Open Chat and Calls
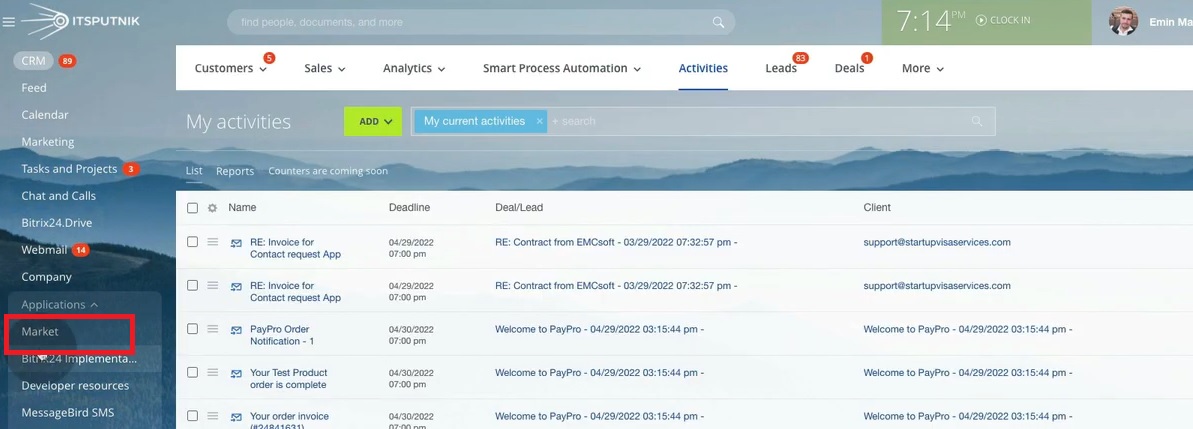 pyautogui.click(x=59, y=195)
